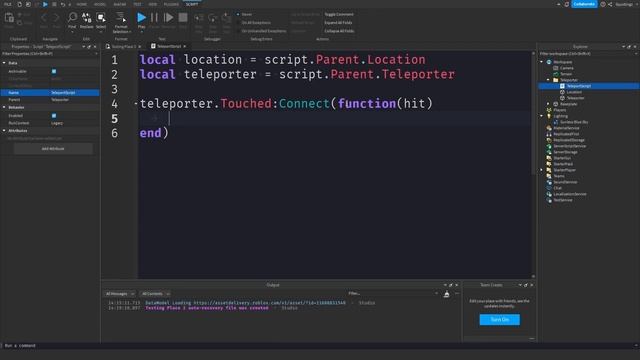Select TeleportScript in Explorer

tap(578, 86)
